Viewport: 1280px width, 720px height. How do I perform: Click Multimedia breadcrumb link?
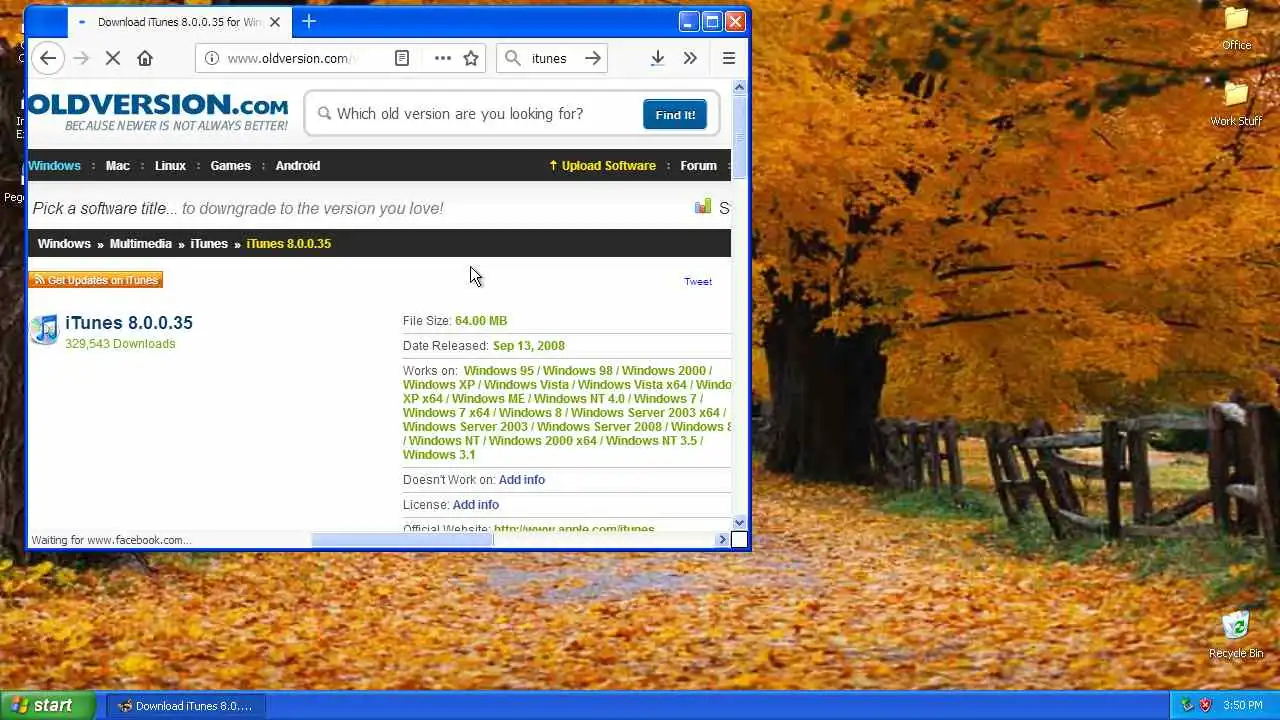tap(141, 244)
